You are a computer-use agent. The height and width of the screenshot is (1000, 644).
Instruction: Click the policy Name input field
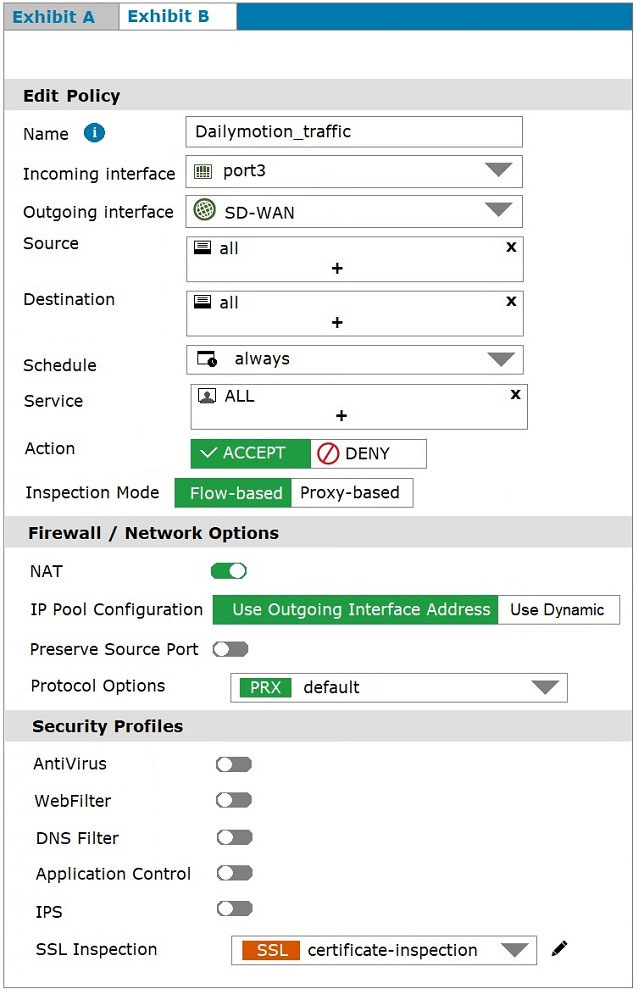[354, 132]
